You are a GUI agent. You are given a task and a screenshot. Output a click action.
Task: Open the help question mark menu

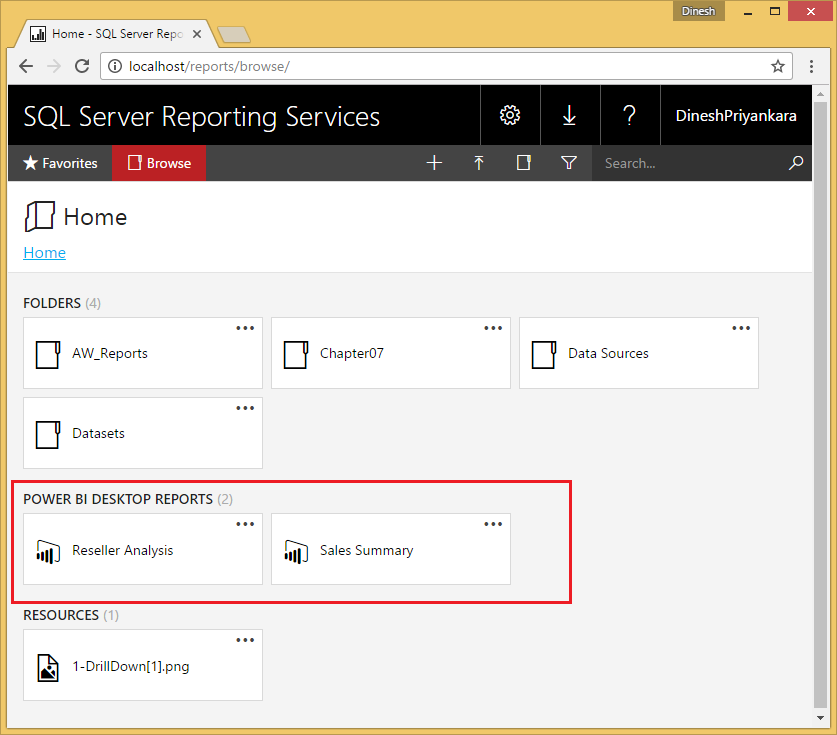(630, 115)
